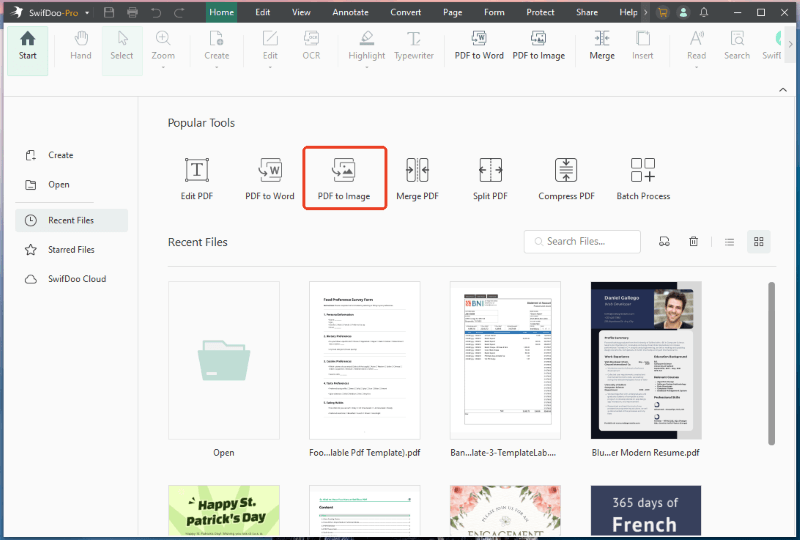This screenshot has width=800, height=540.
Task: Click the icon left of trash can
Action: click(x=664, y=241)
